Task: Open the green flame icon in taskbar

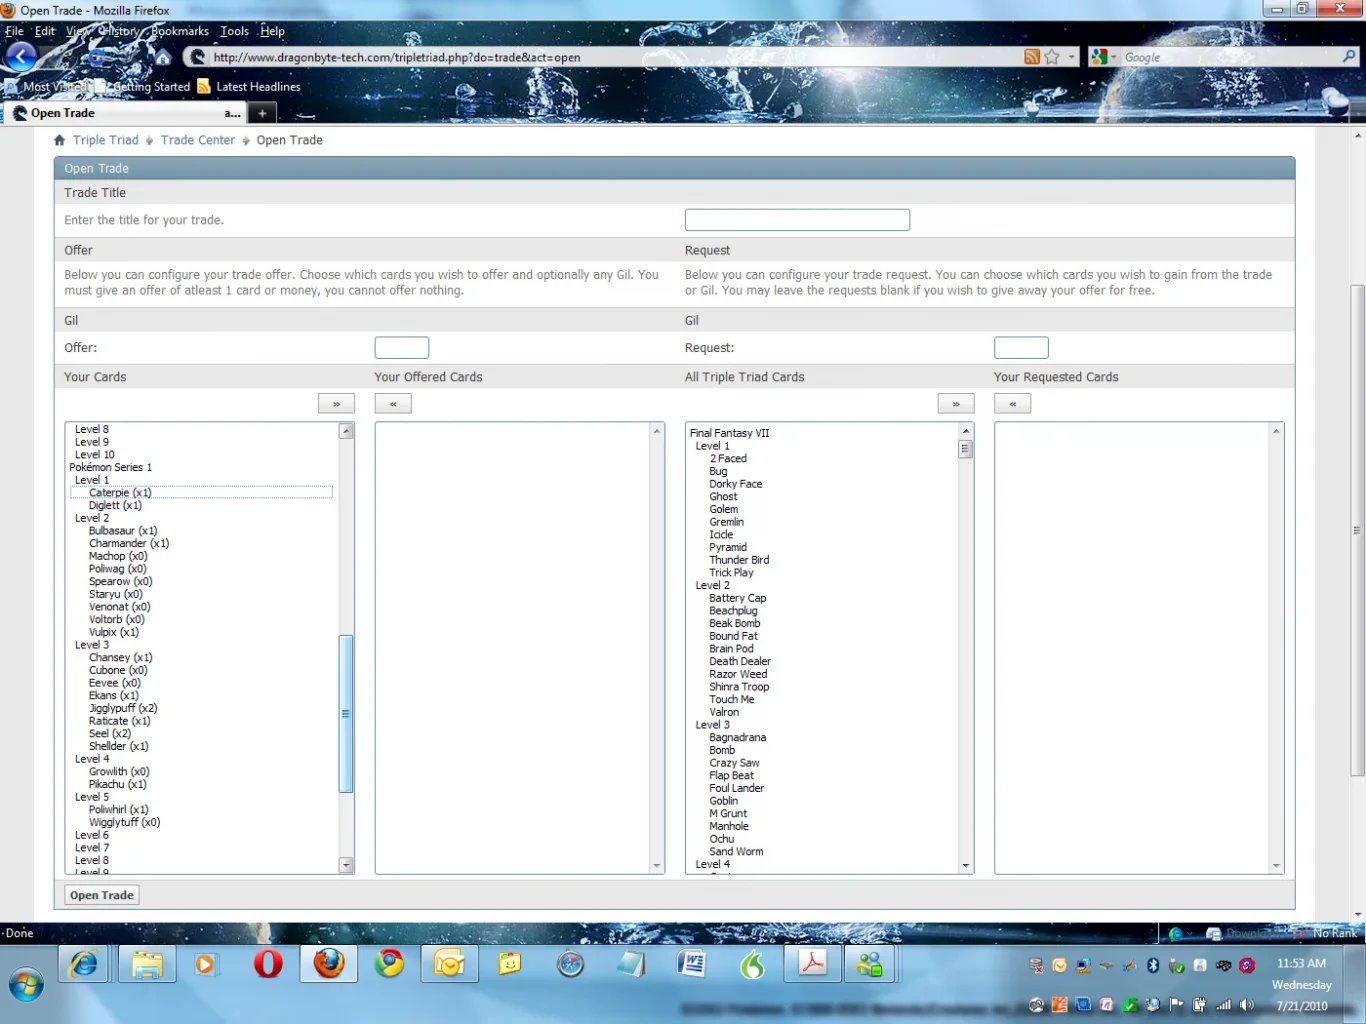Action: point(752,964)
